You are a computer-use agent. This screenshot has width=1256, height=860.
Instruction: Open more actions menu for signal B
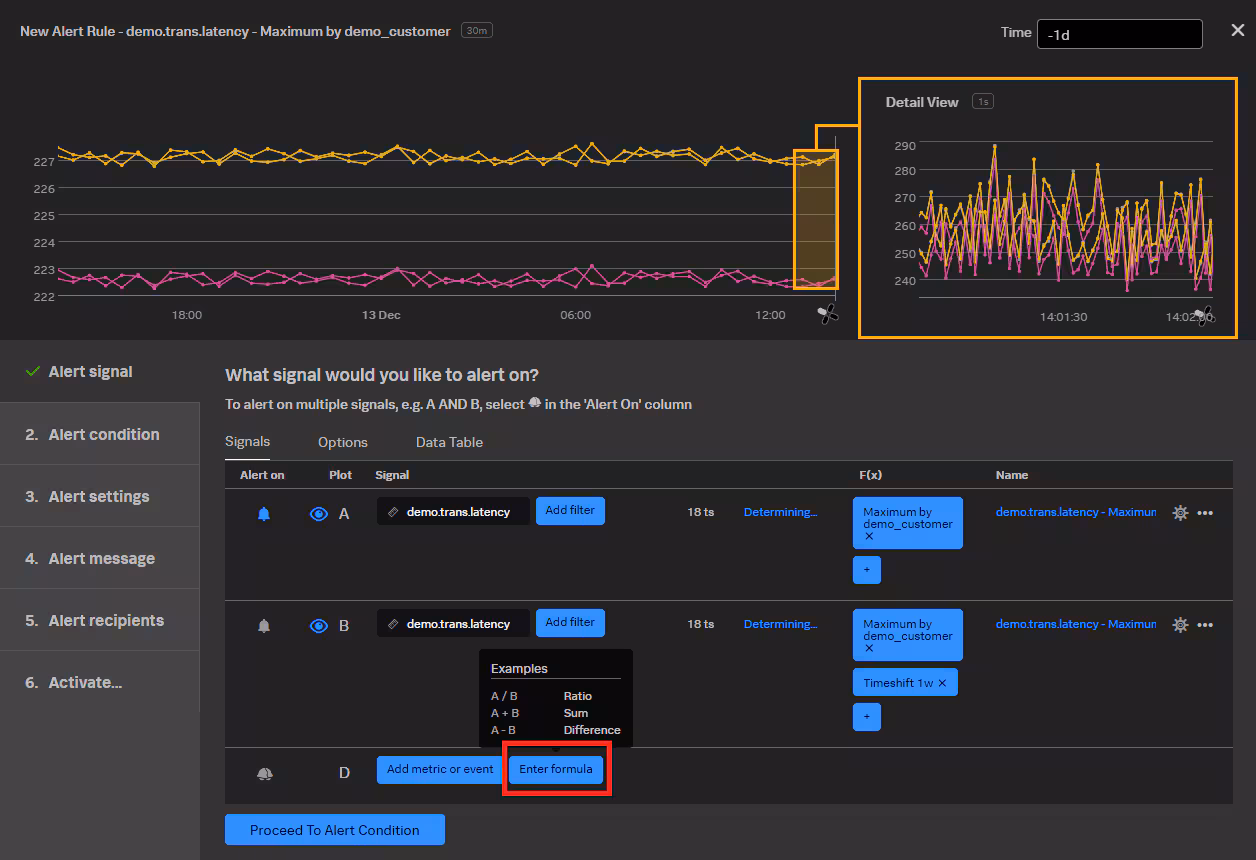[x=1205, y=625]
